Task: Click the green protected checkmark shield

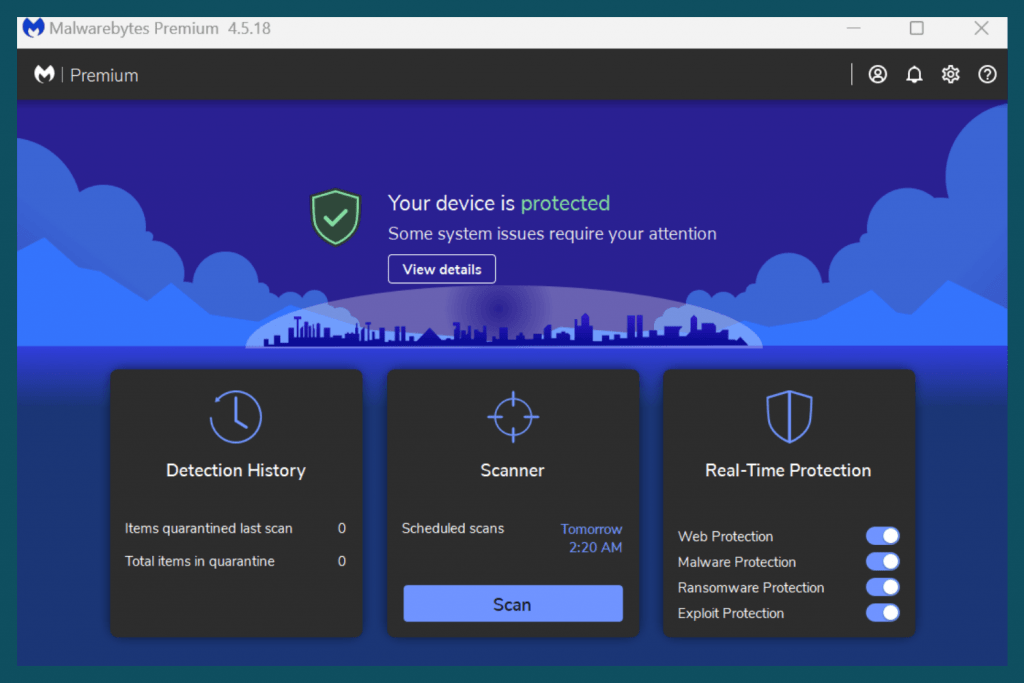Action: (x=335, y=217)
